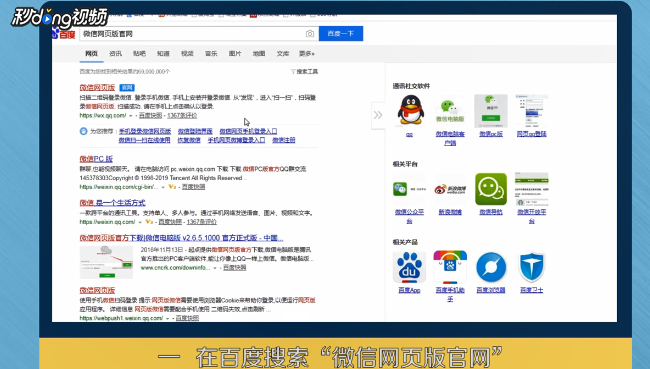
Task: Click the green 微信导航 WeChat icon
Action: tap(491, 189)
